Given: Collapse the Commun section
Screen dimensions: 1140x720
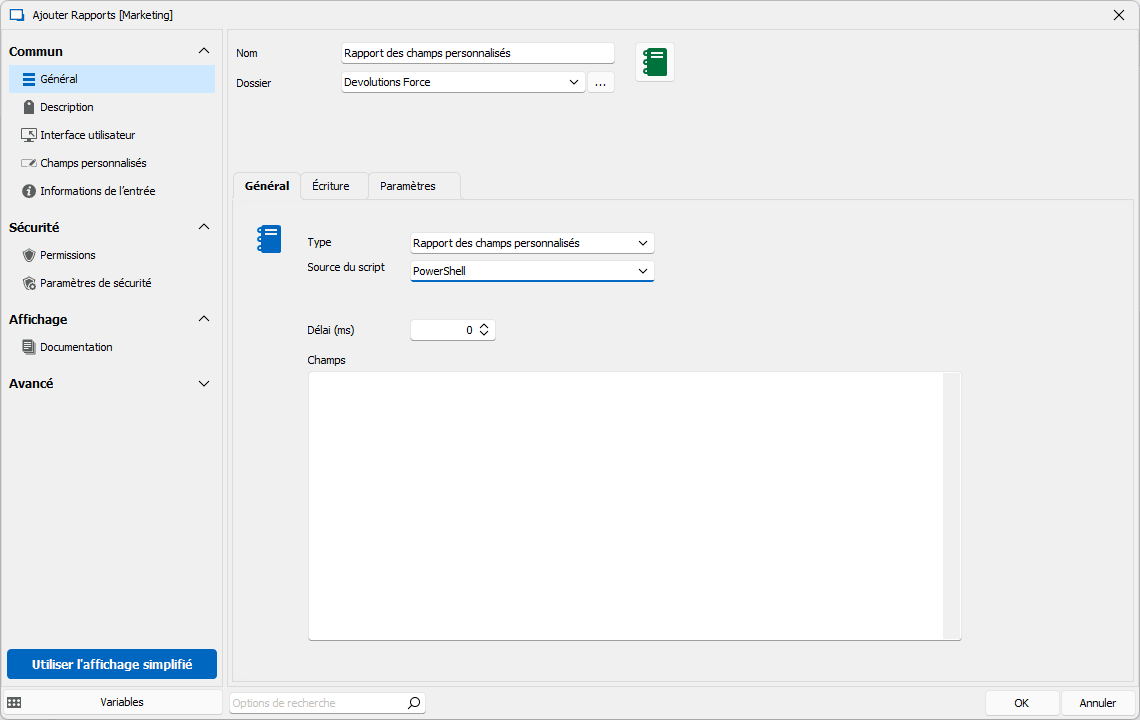Looking at the screenshot, I should pyautogui.click(x=204, y=51).
